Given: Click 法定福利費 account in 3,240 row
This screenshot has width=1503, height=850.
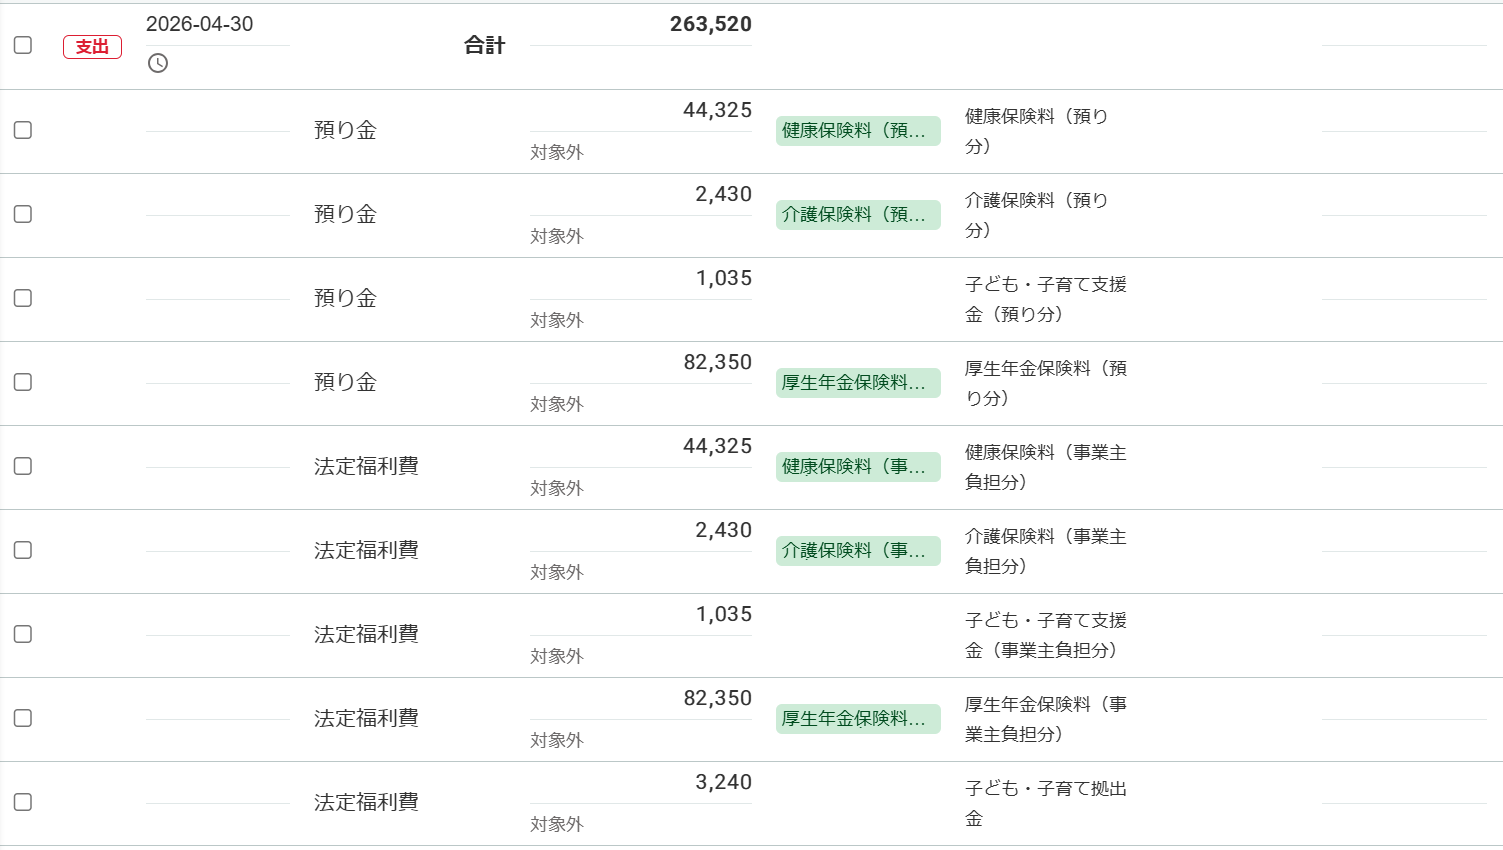Looking at the screenshot, I should coord(366,802).
